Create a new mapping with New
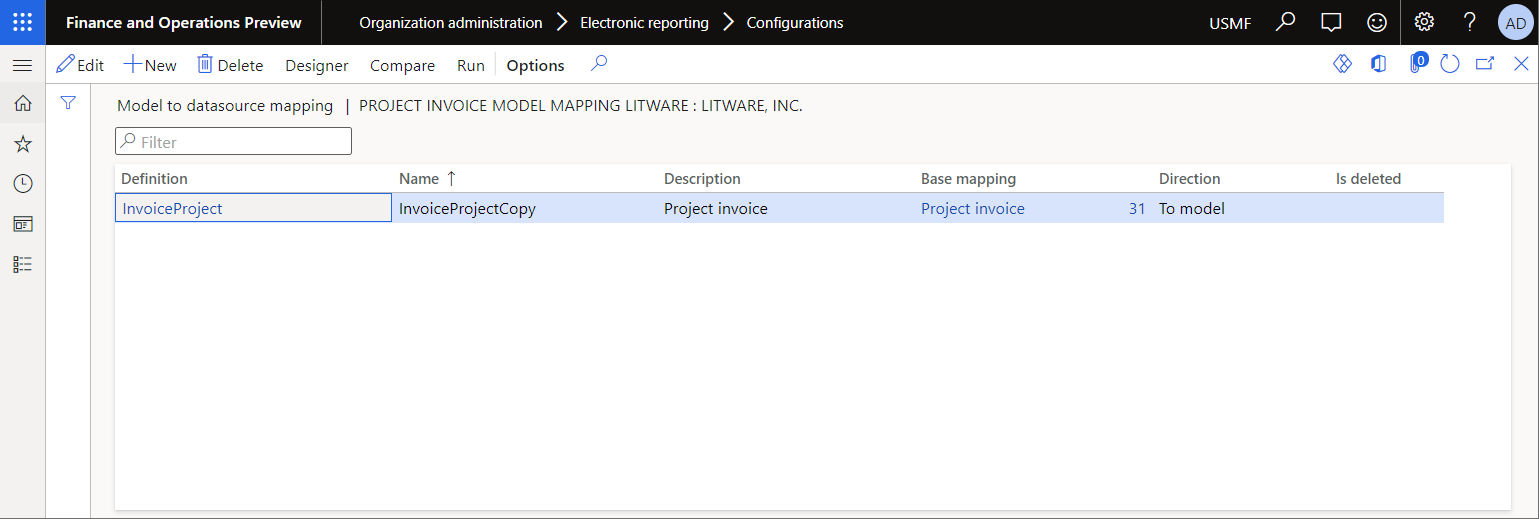Screen dimensions: 1539x519 (x=150, y=65)
